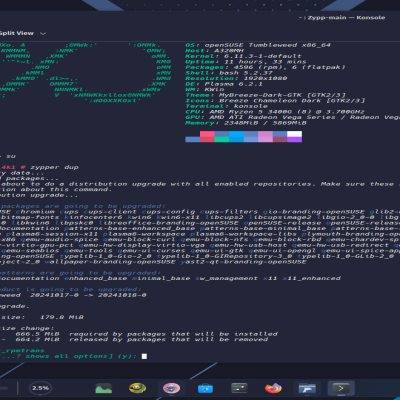The height and width of the screenshot is (400, 400).
Task: Click the white color block in neofetch palette
Action: pos(294,134)
